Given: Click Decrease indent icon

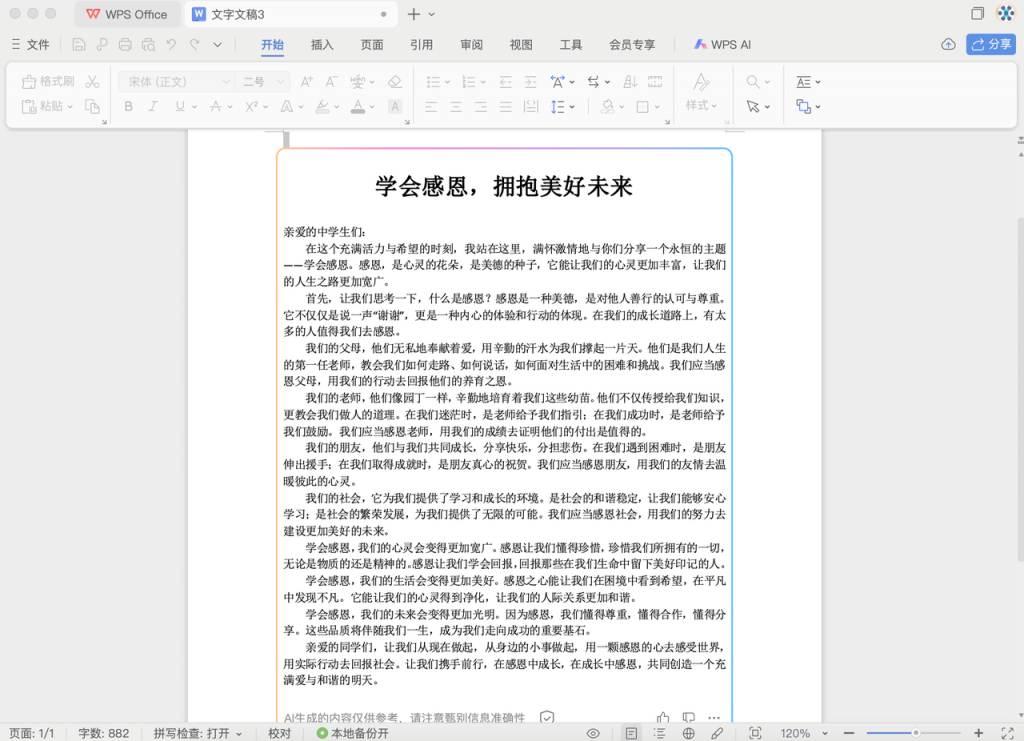Looking at the screenshot, I should pos(505,82).
